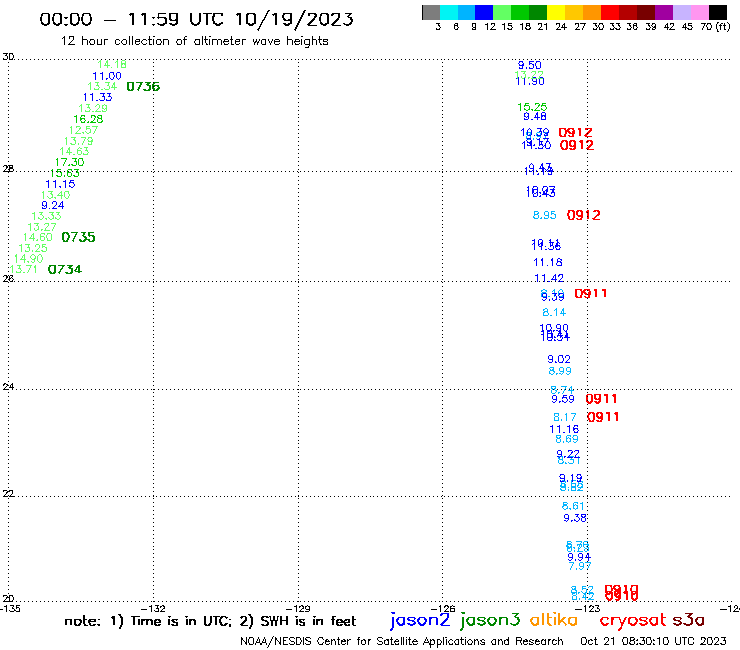Click wave height value '11.16'
Image resolution: width=740 pixels, height=650 pixels.
click(564, 429)
